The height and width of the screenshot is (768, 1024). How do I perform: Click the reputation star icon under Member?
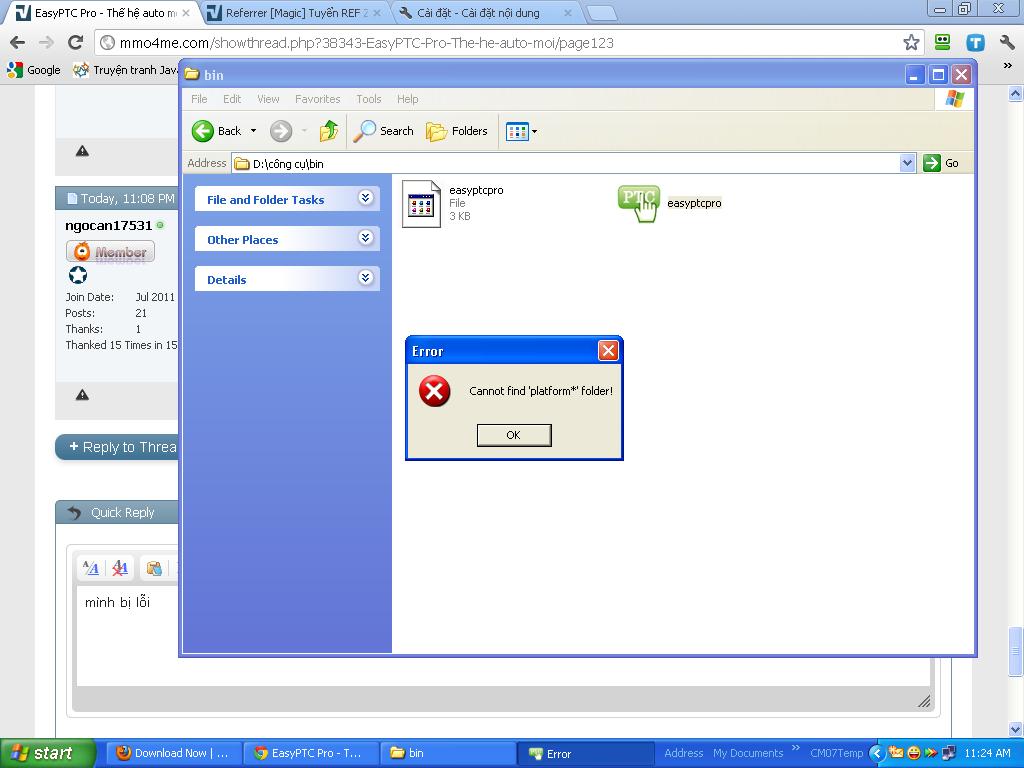point(78,275)
